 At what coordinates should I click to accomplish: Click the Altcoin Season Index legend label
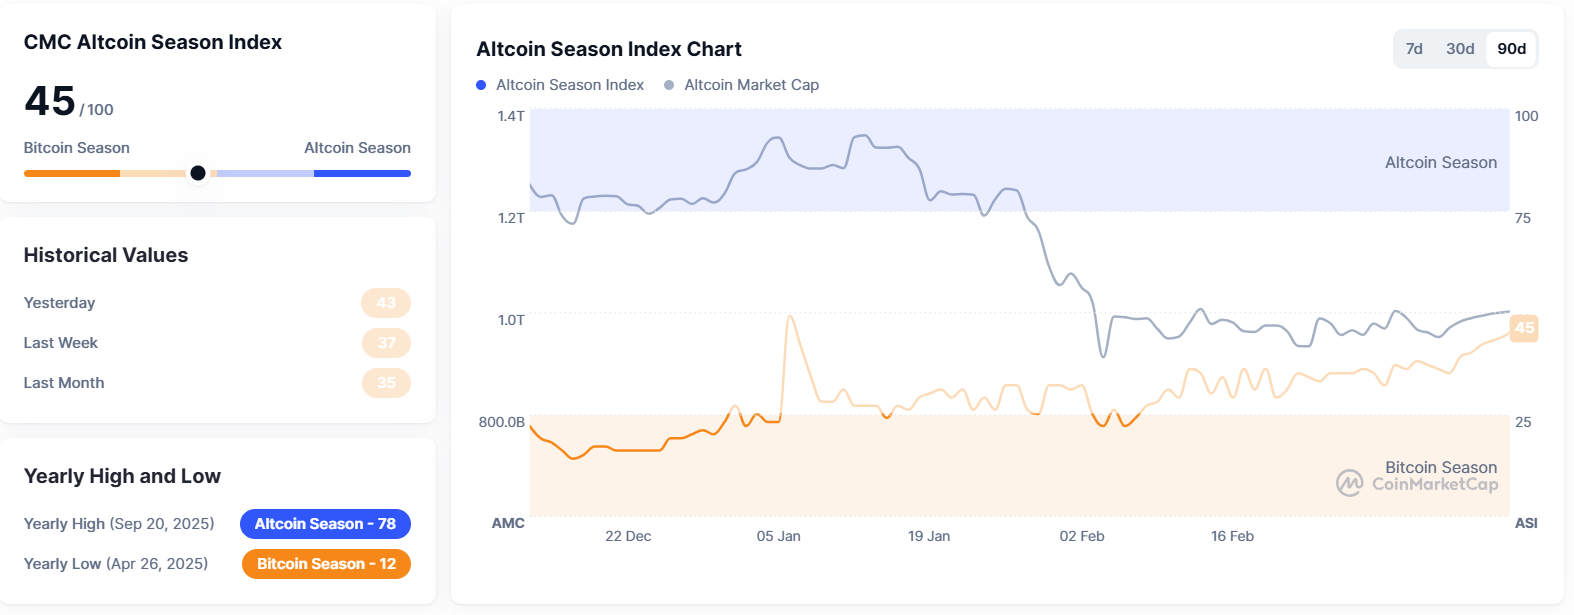[570, 85]
